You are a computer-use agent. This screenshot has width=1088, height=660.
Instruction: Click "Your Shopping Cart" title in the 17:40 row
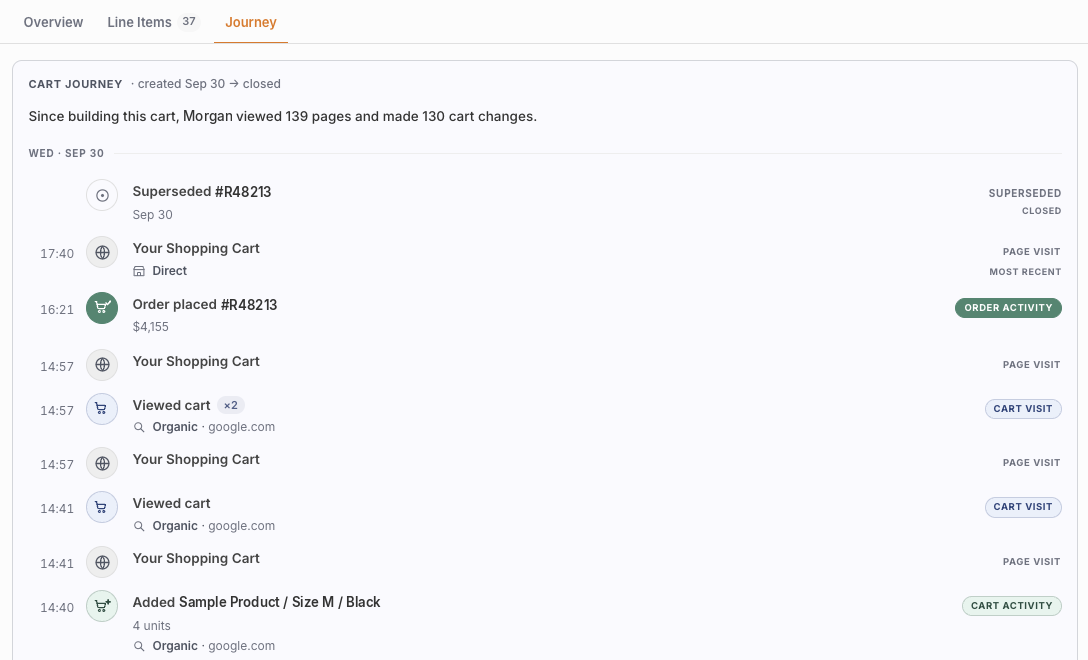tap(196, 248)
